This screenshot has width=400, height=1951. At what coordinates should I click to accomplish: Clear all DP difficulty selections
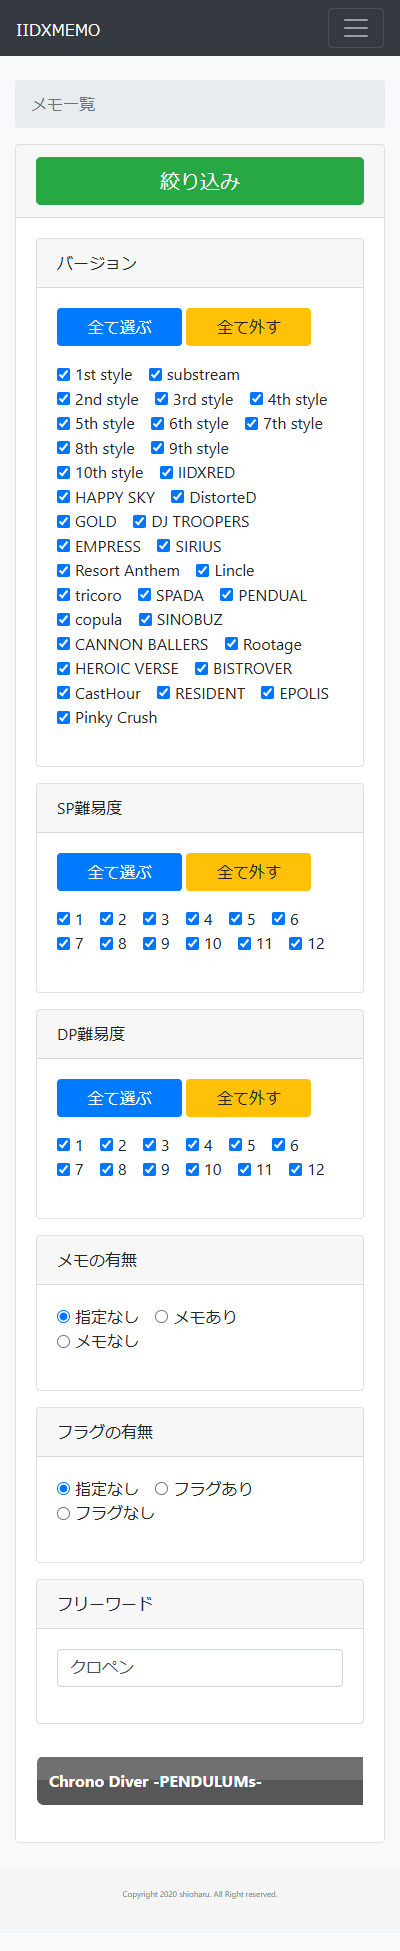point(248,1098)
